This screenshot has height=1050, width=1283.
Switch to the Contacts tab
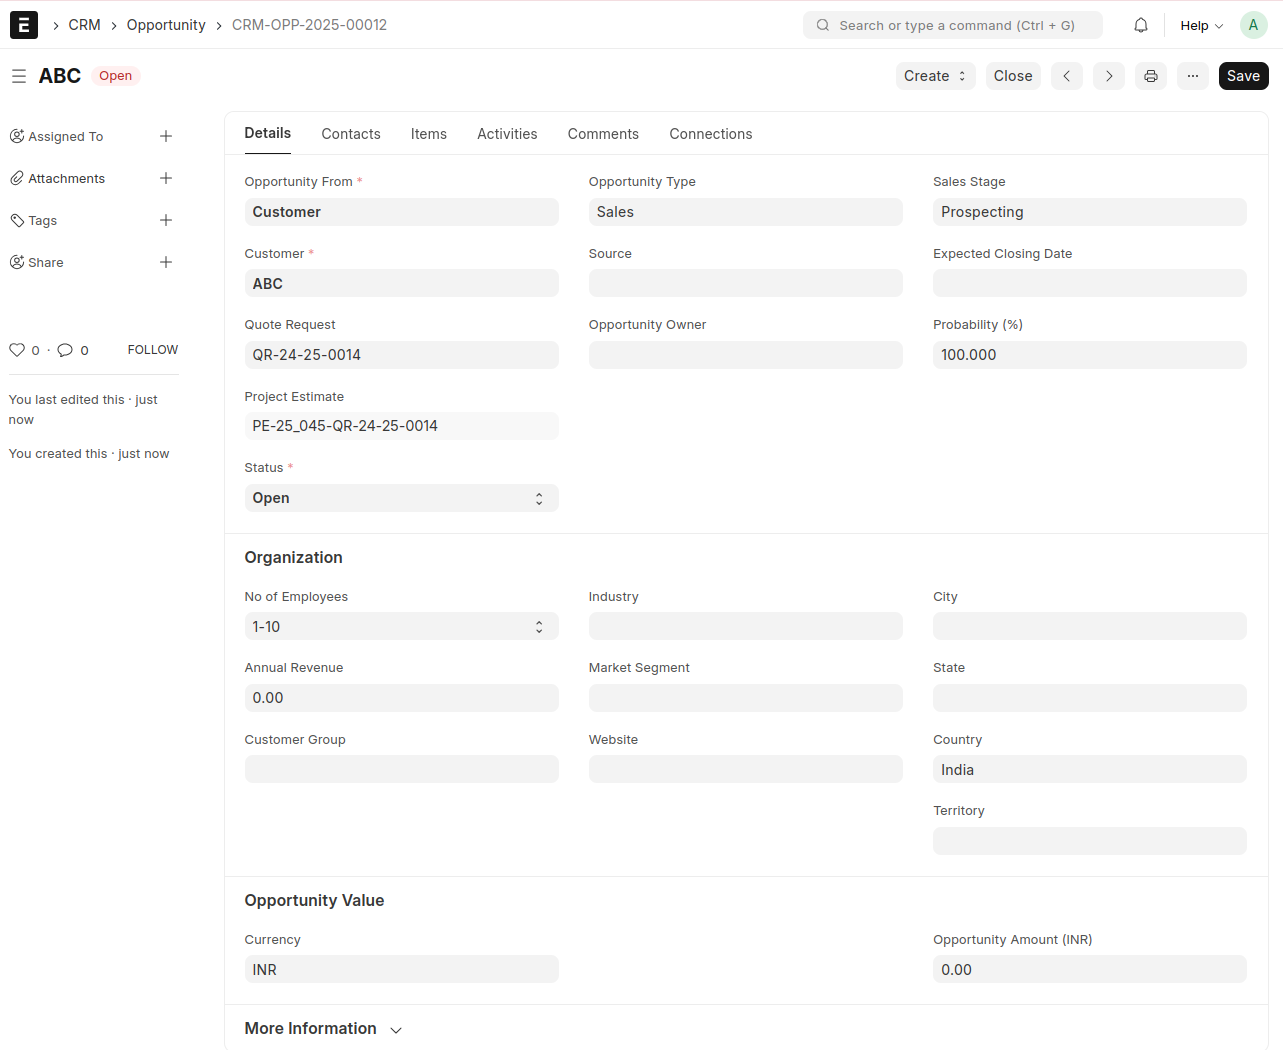[x=351, y=134]
